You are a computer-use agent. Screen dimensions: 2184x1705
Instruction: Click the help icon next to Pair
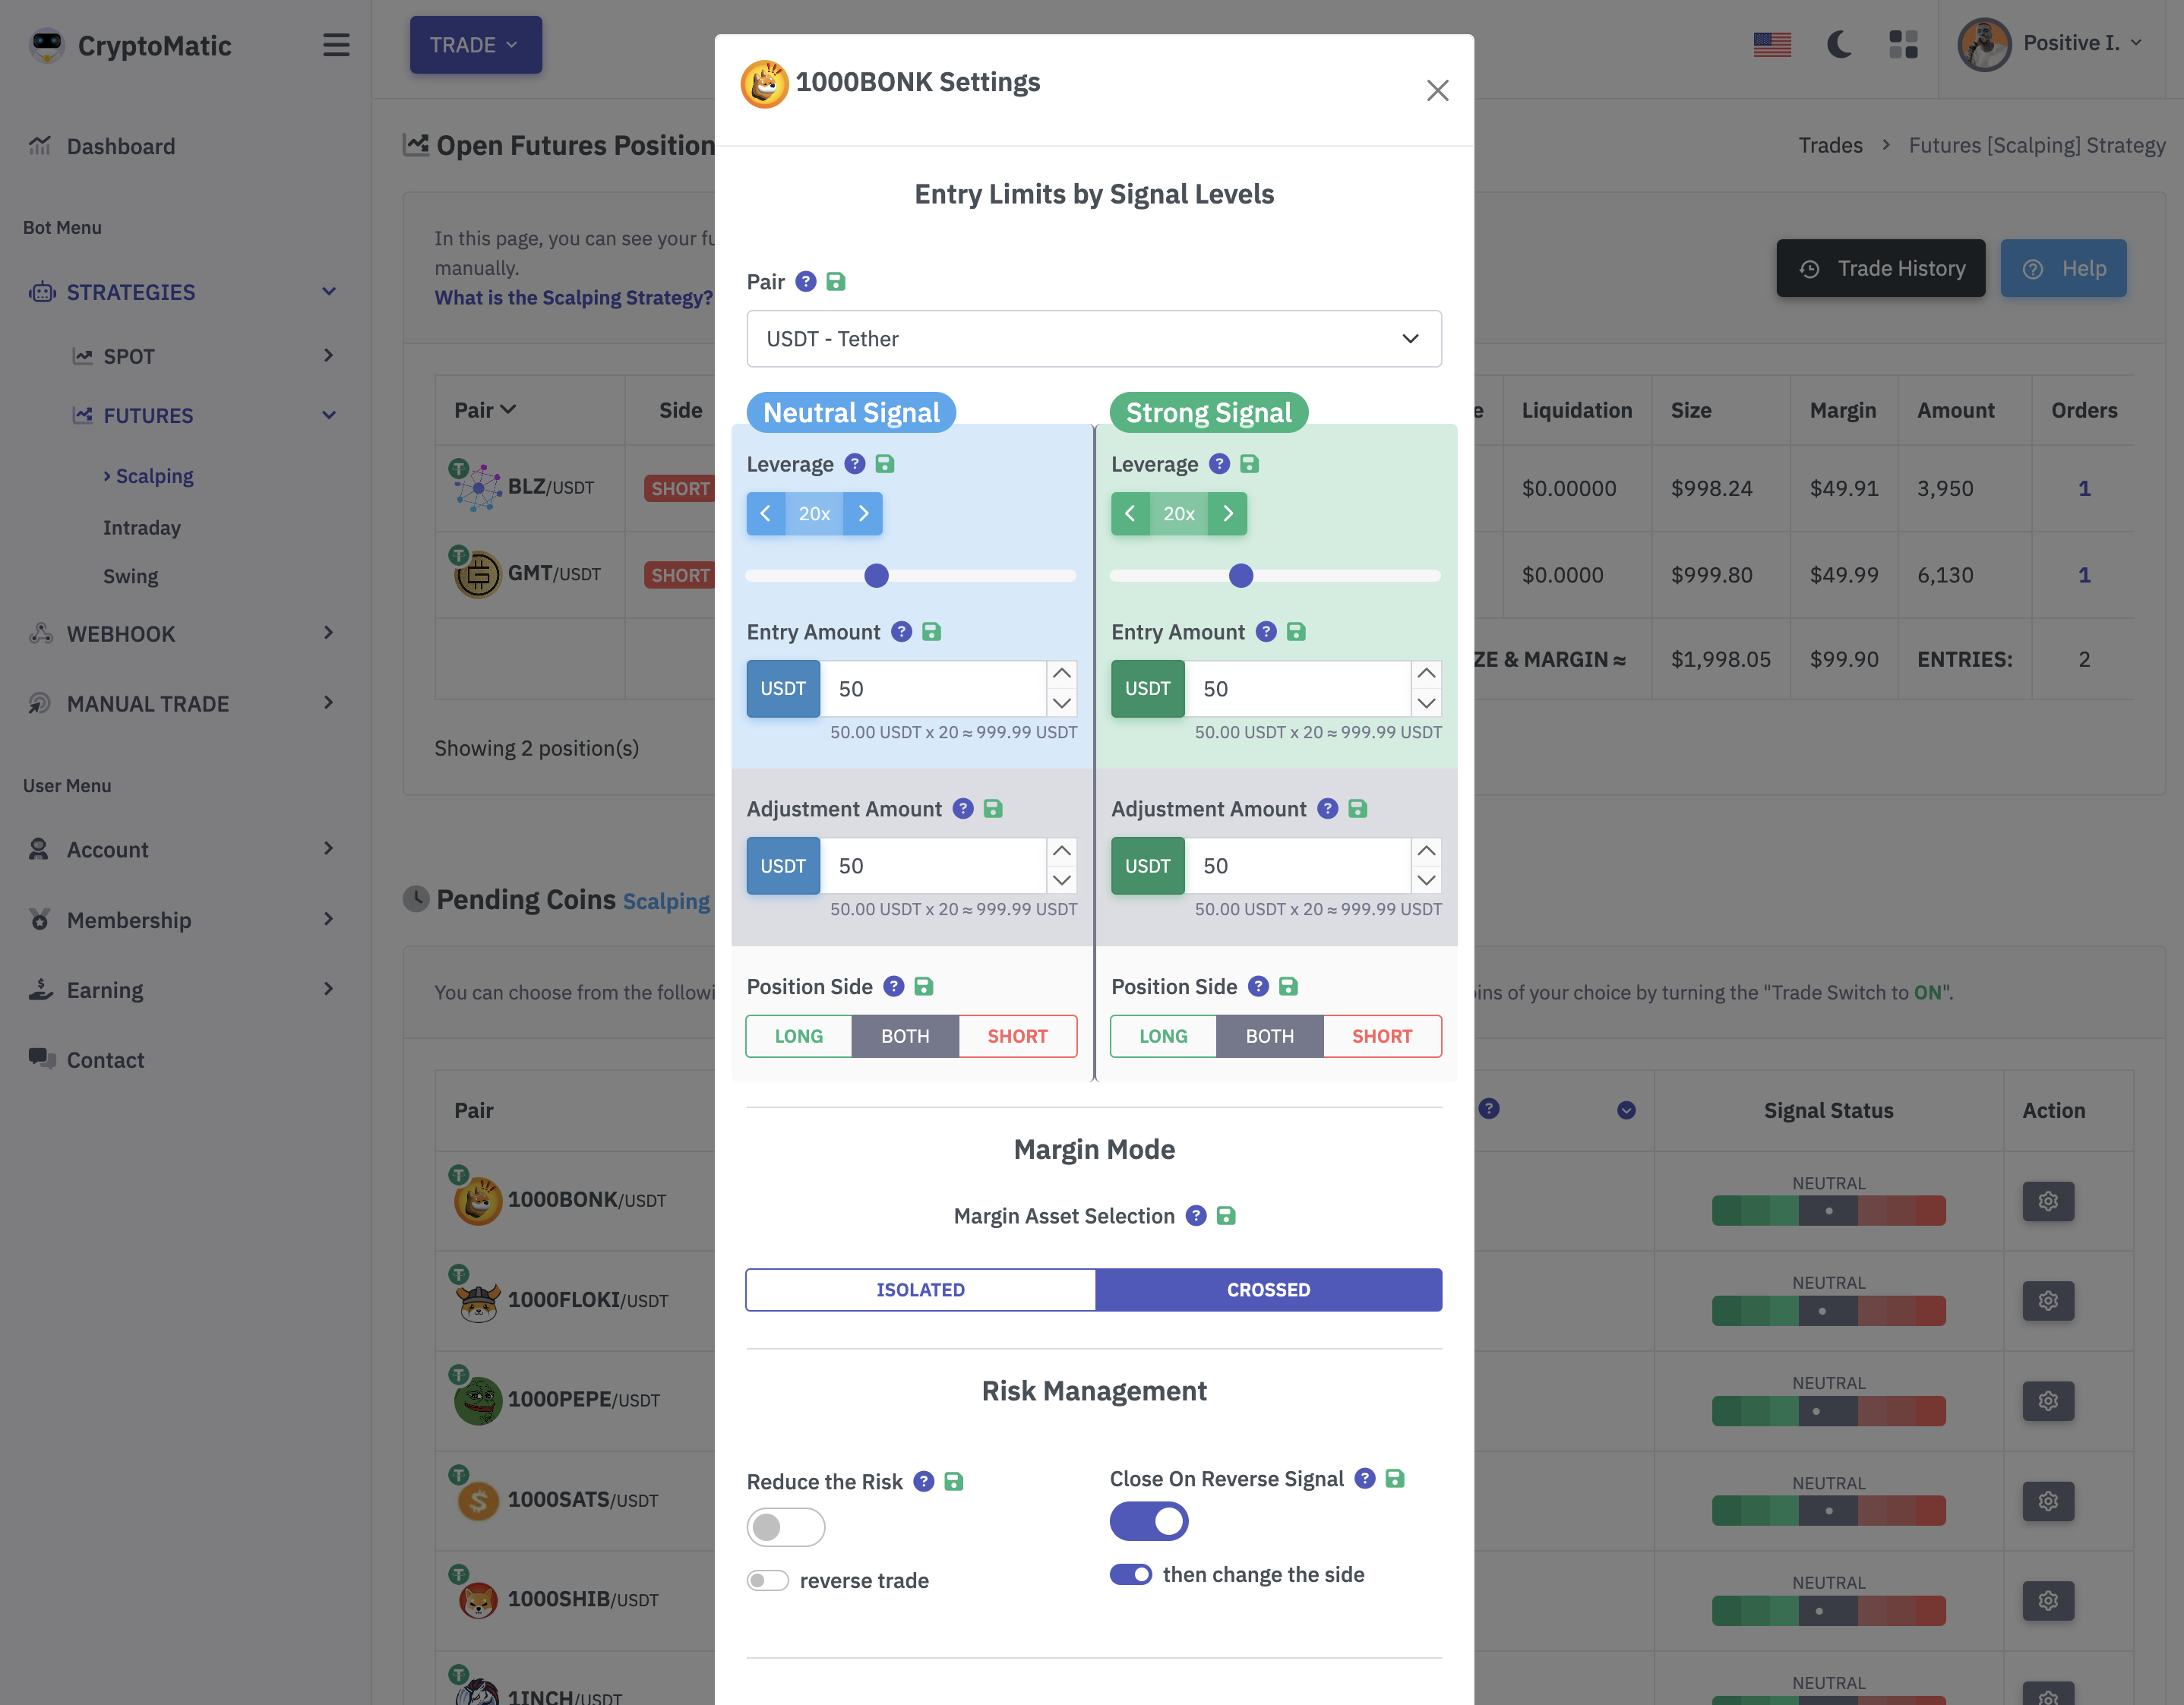(805, 282)
